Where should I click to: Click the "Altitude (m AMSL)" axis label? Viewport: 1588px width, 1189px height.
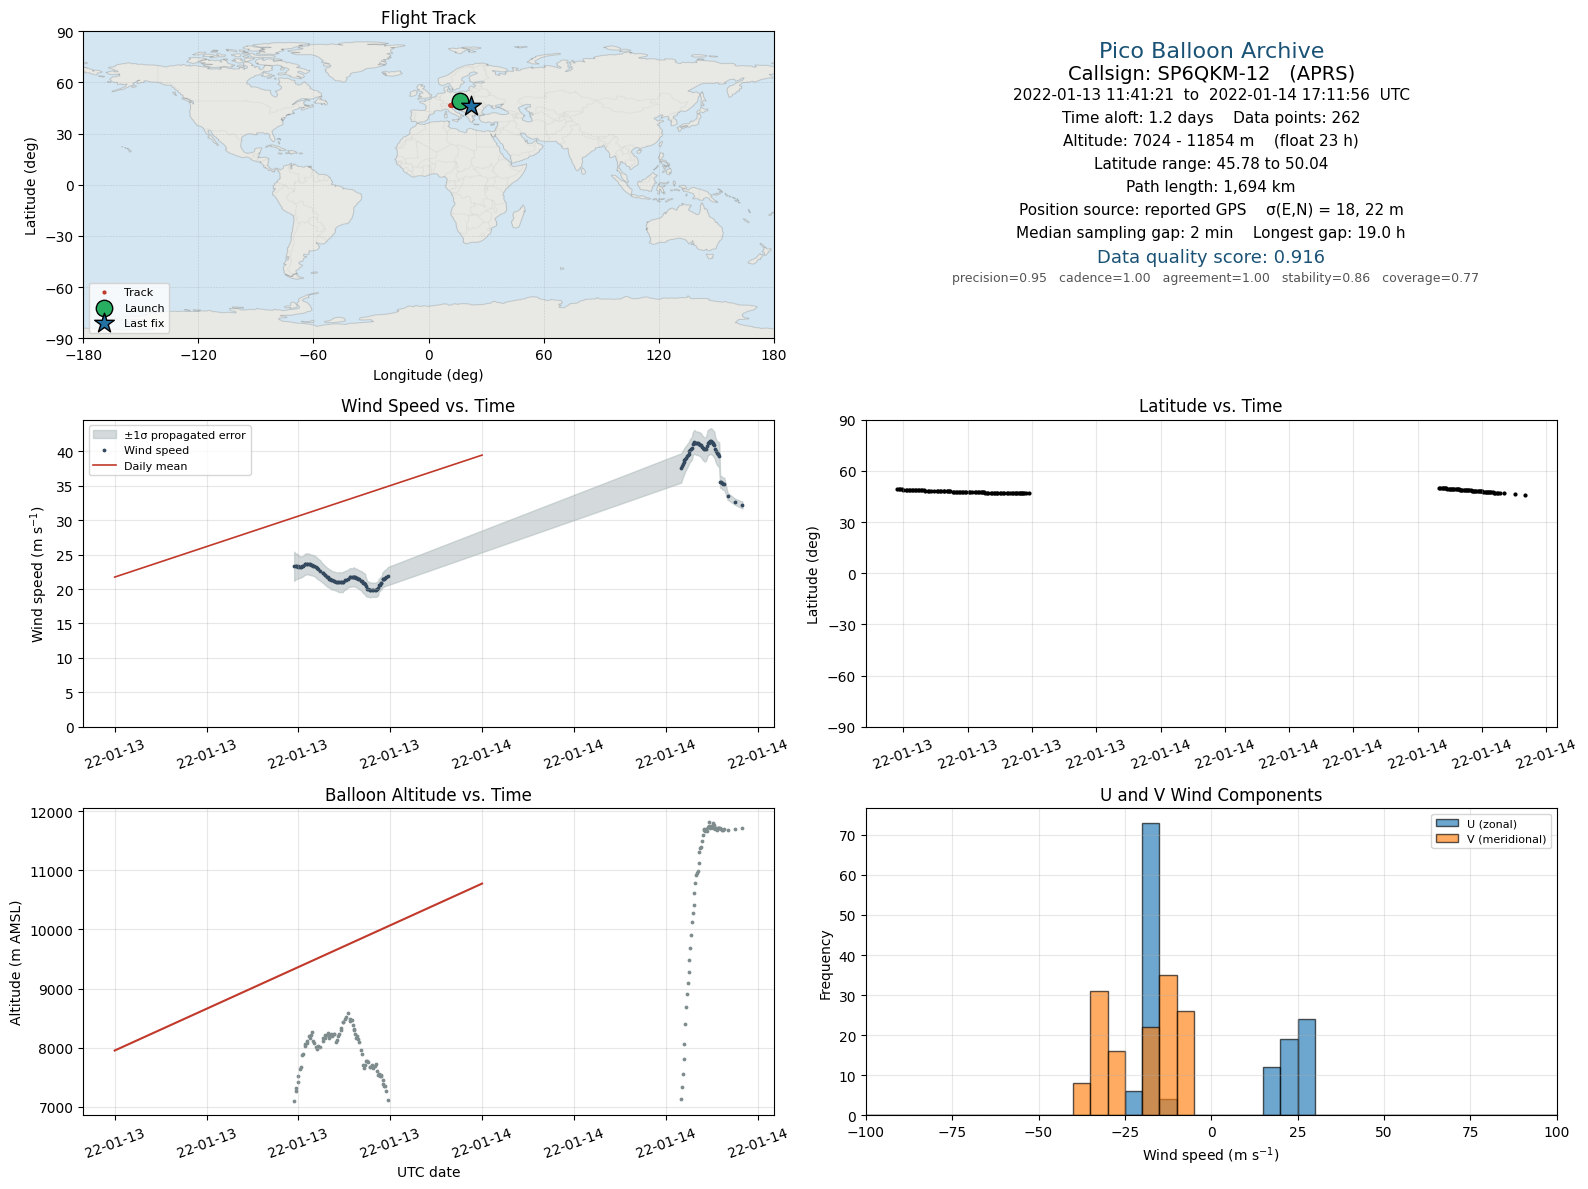(x=16, y=963)
